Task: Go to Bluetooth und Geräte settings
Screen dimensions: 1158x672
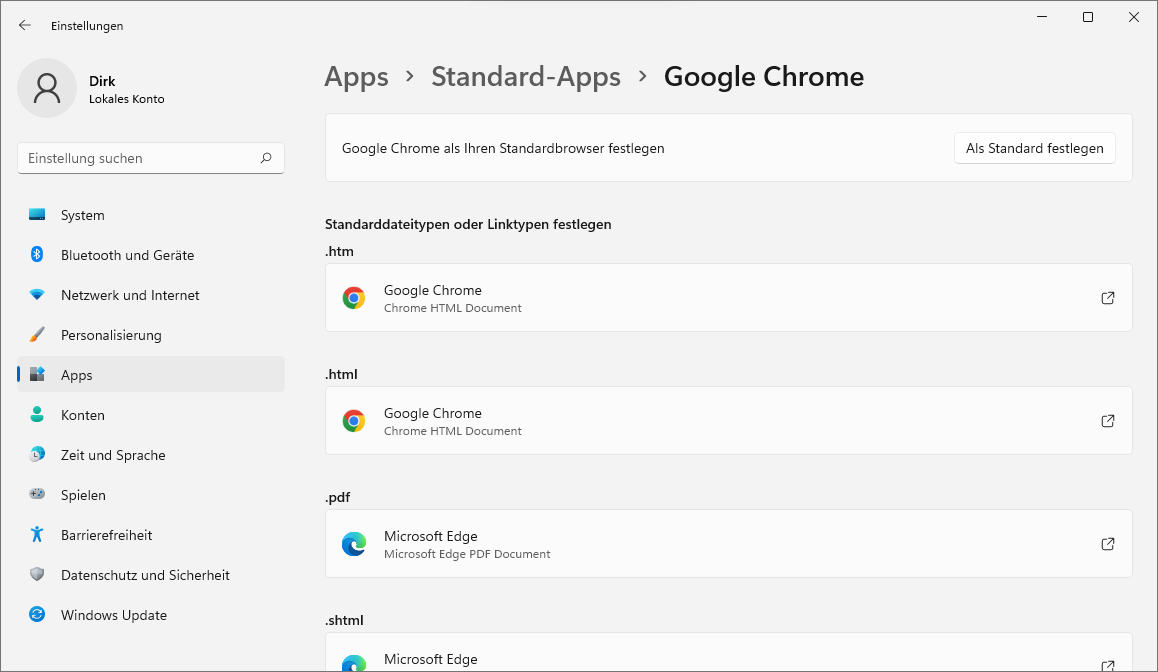Action: coord(127,255)
